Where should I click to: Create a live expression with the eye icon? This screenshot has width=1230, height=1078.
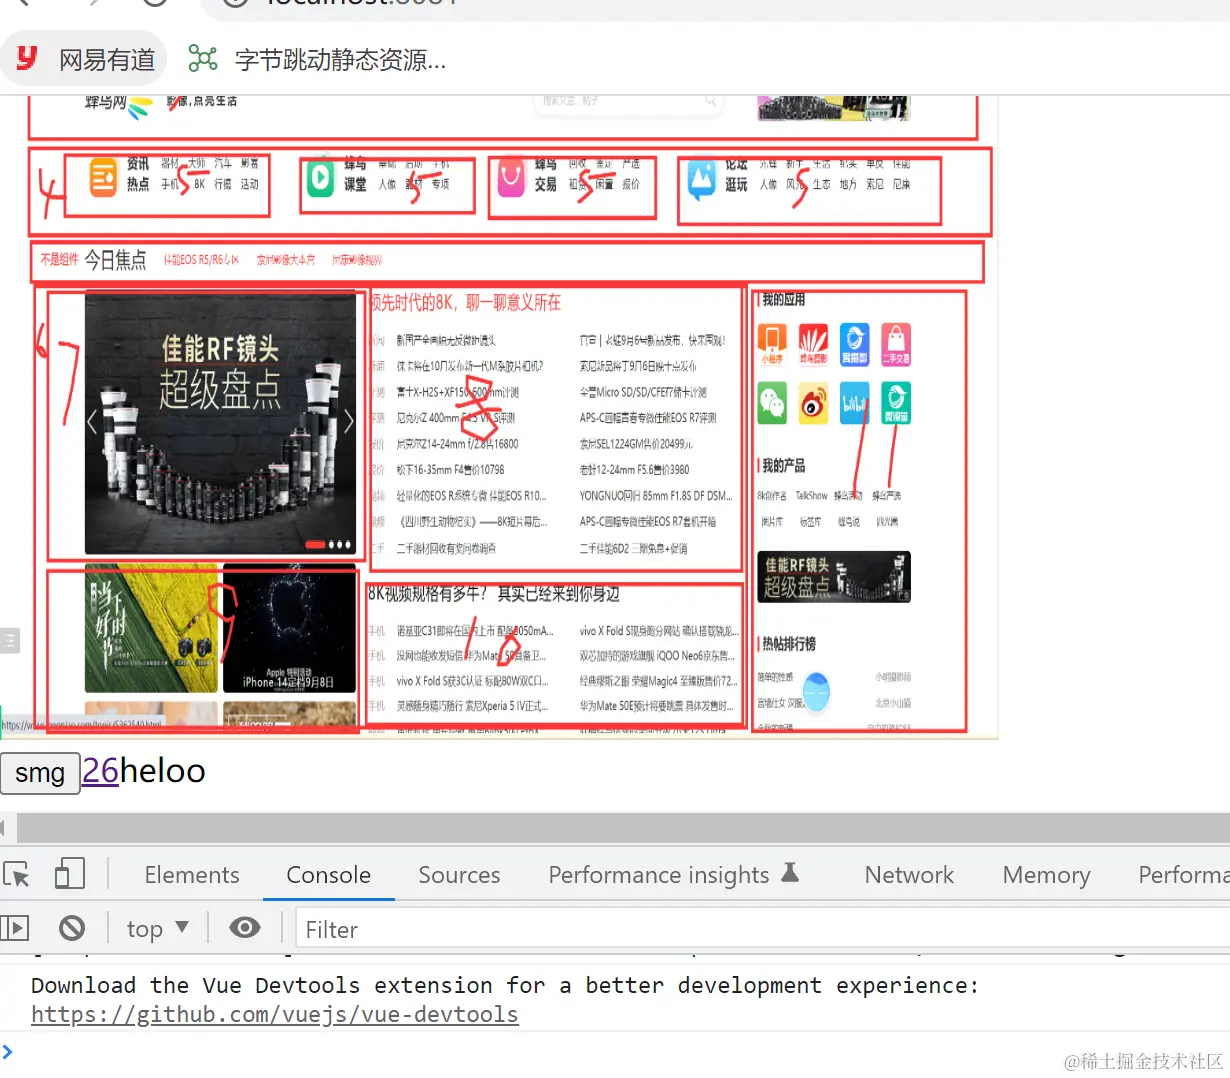pyautogui.click(x=245, y=928)
